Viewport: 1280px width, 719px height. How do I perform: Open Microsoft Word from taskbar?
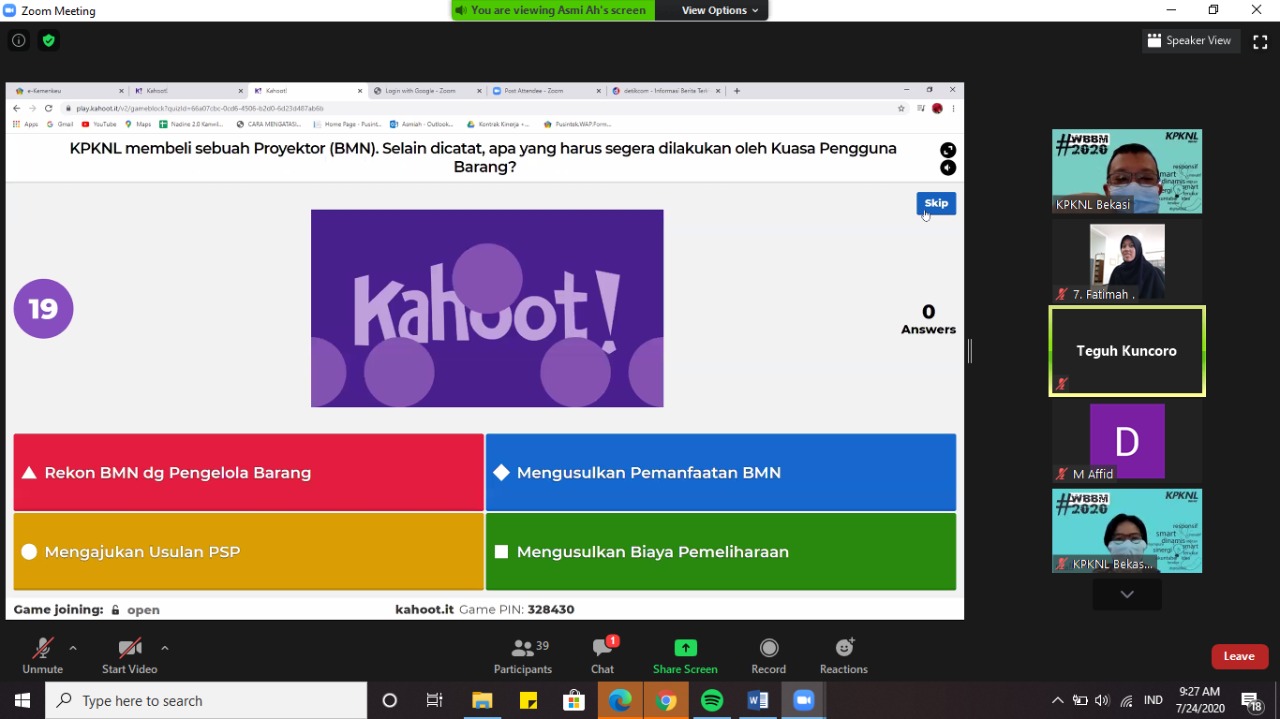point(758,700)
